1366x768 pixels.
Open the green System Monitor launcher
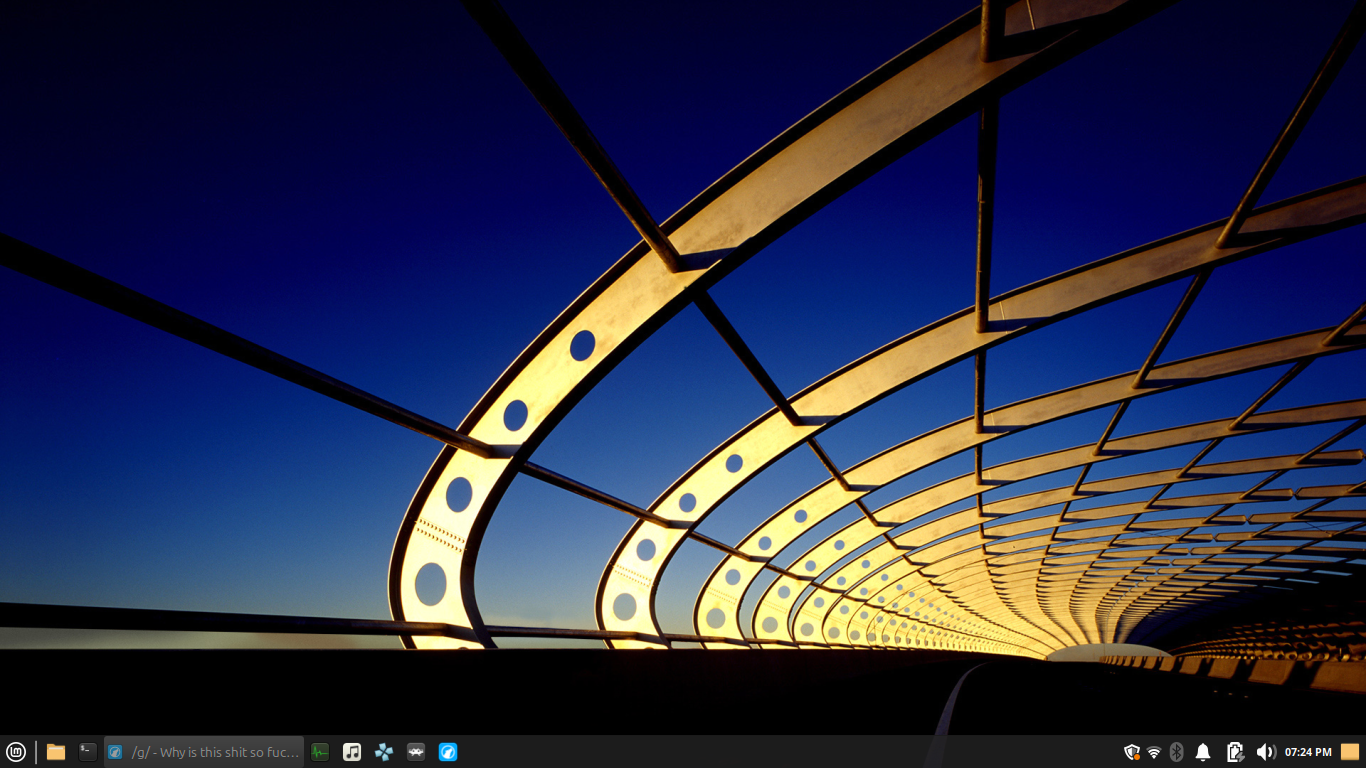coord(320,752)
